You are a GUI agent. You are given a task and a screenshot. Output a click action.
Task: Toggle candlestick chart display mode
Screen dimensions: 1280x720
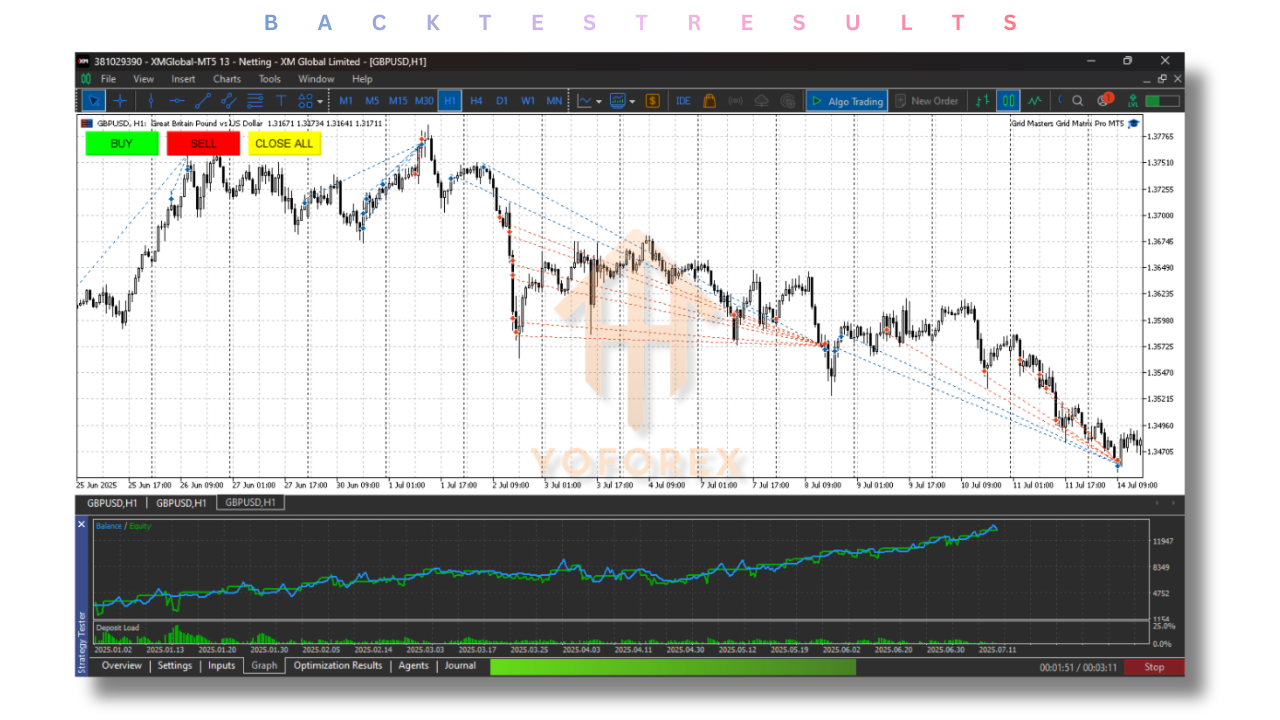tap(1008, 101)
